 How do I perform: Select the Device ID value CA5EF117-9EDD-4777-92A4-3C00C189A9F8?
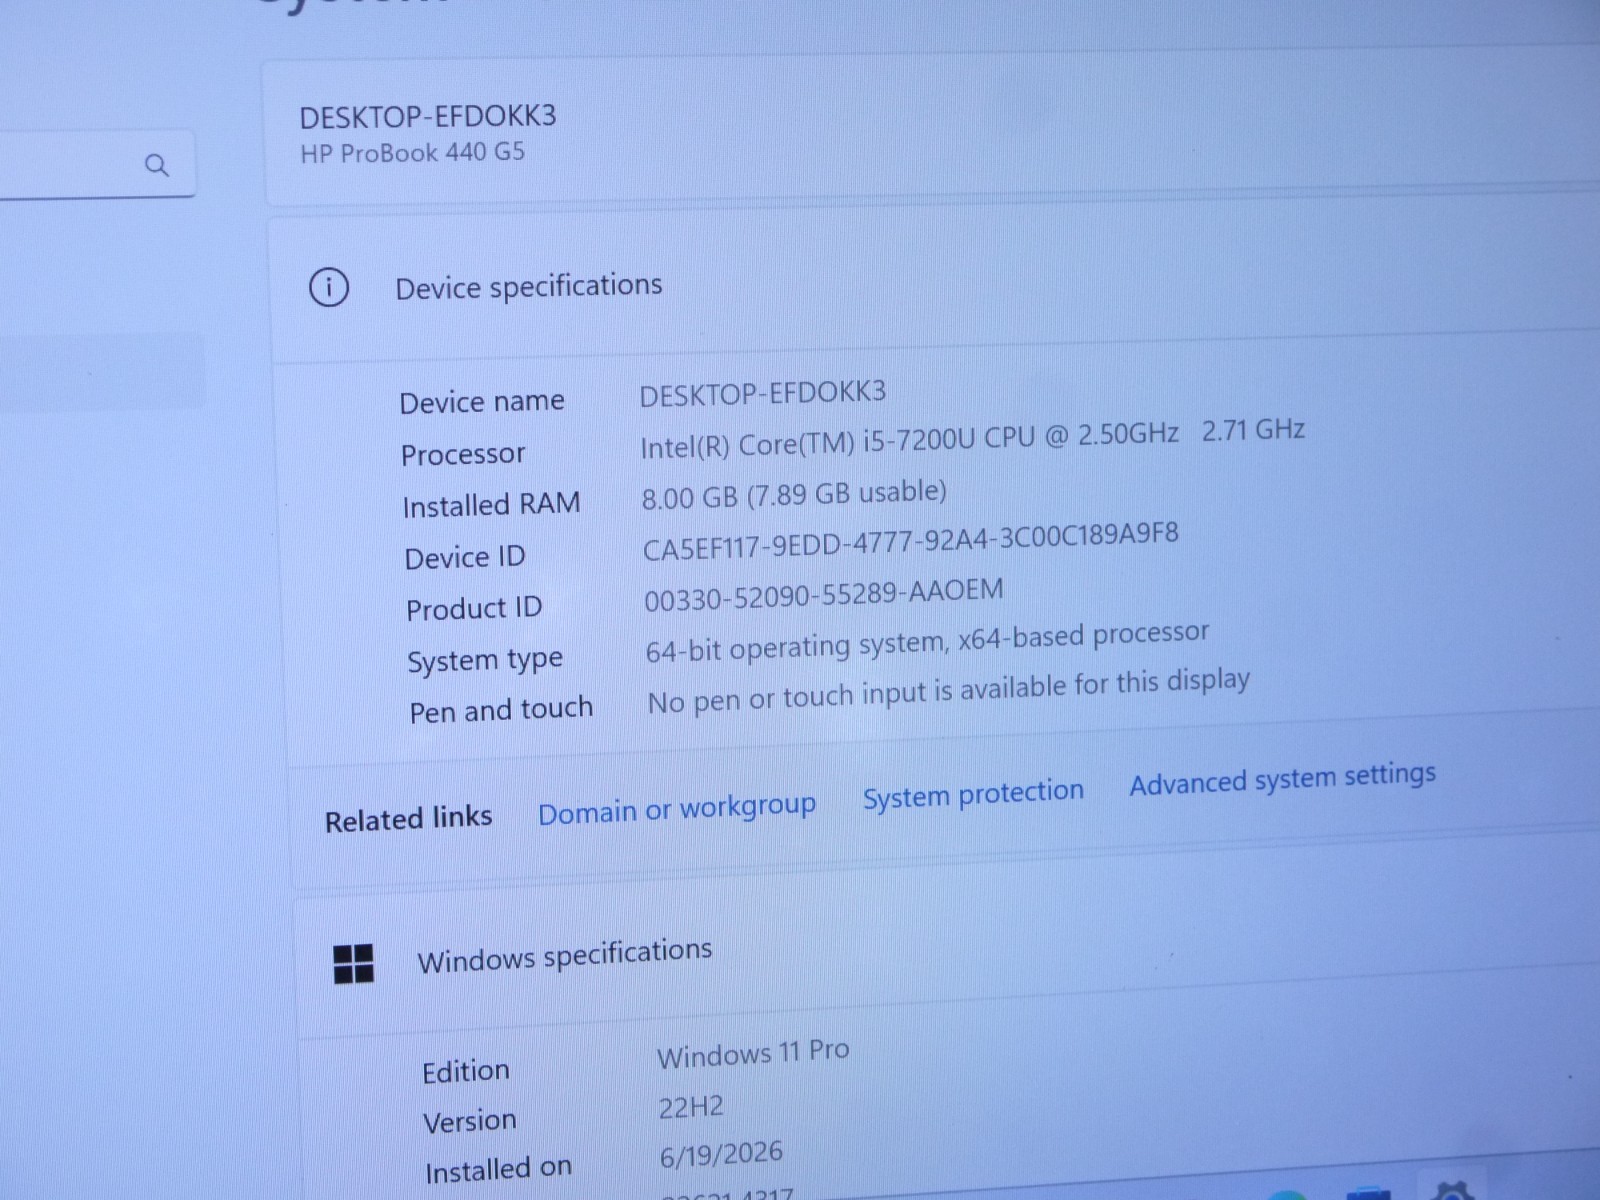[x=911, y=542]
